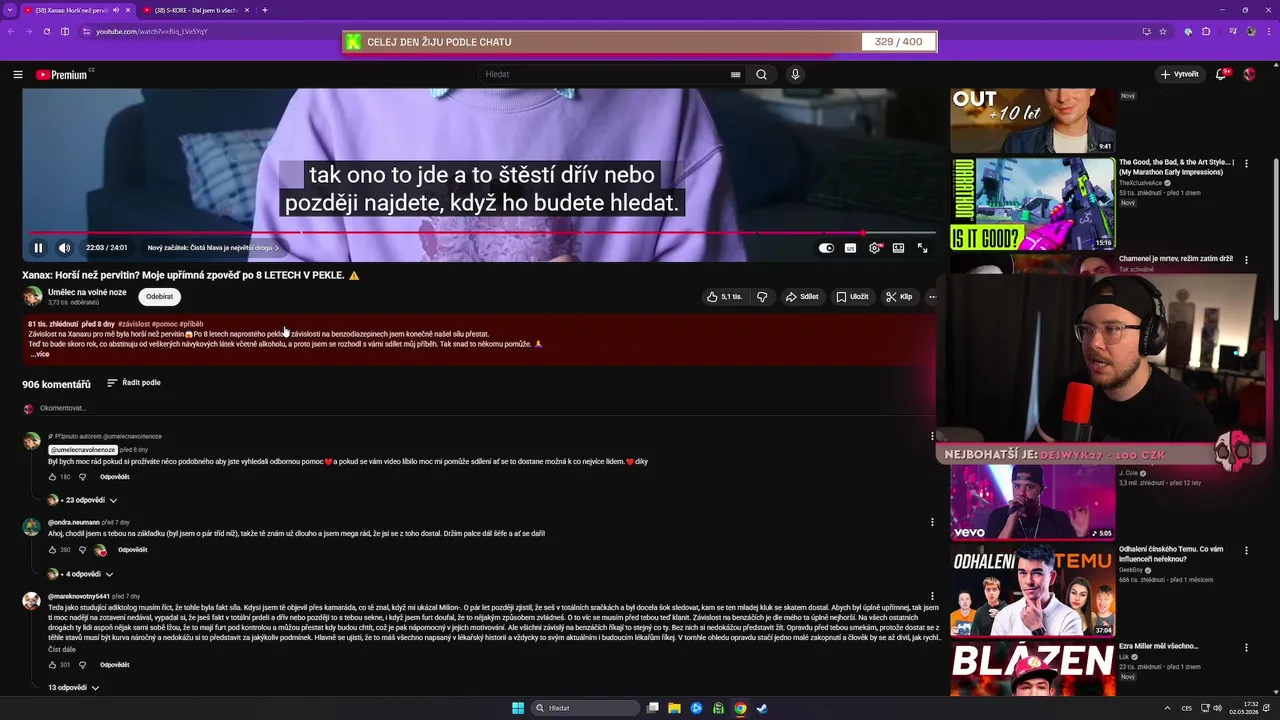1280x720 pixels.
Task: Open channel Umělec na volné noze
Action: click(87, 292)
